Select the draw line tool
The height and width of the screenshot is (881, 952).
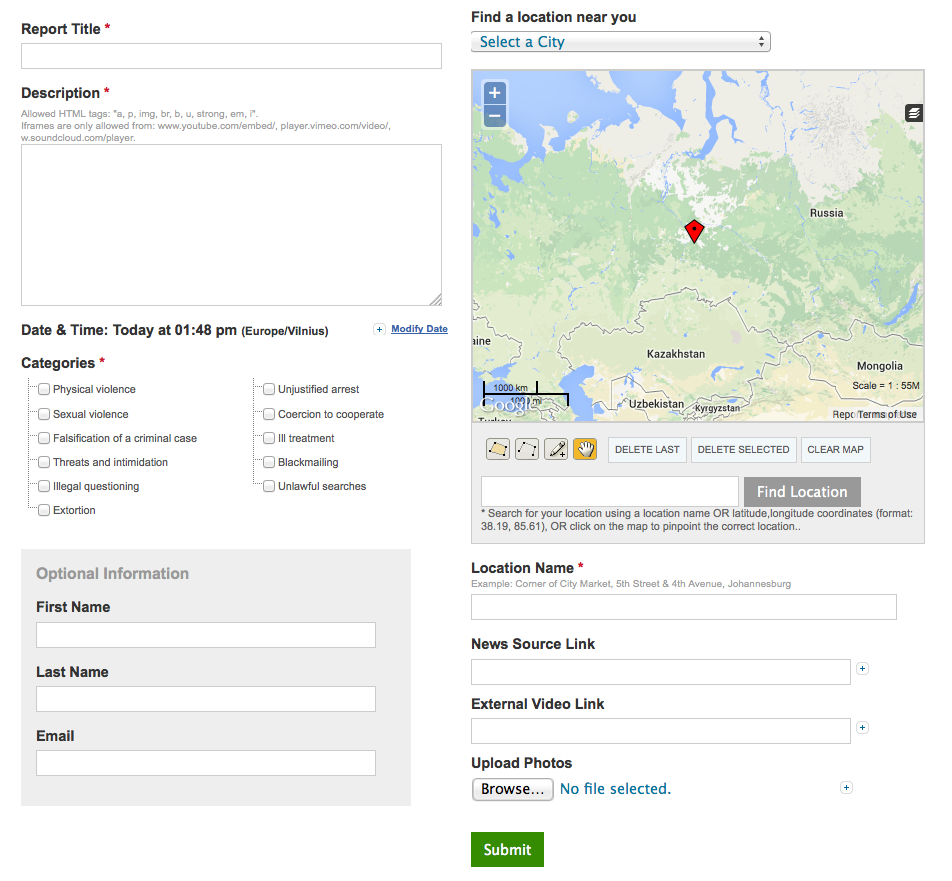coord(527,450)
